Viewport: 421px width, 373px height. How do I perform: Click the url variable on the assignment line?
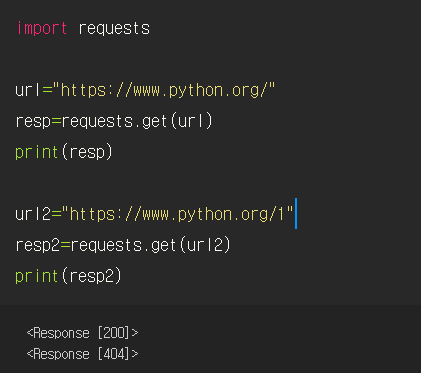pyautogui.click(x=28, y=90)
